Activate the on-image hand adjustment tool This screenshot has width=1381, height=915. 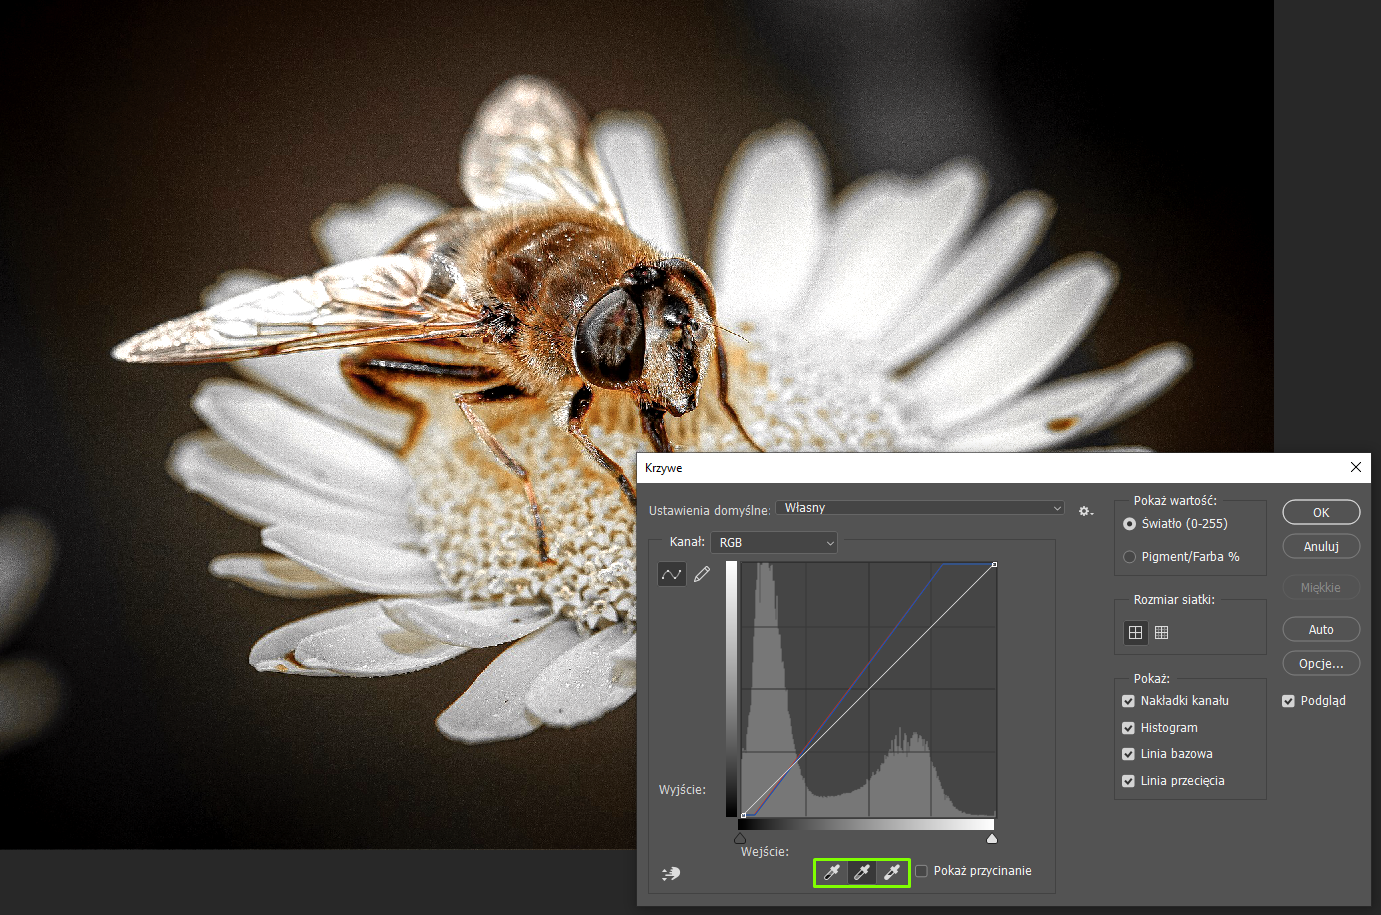pos(671,874)
